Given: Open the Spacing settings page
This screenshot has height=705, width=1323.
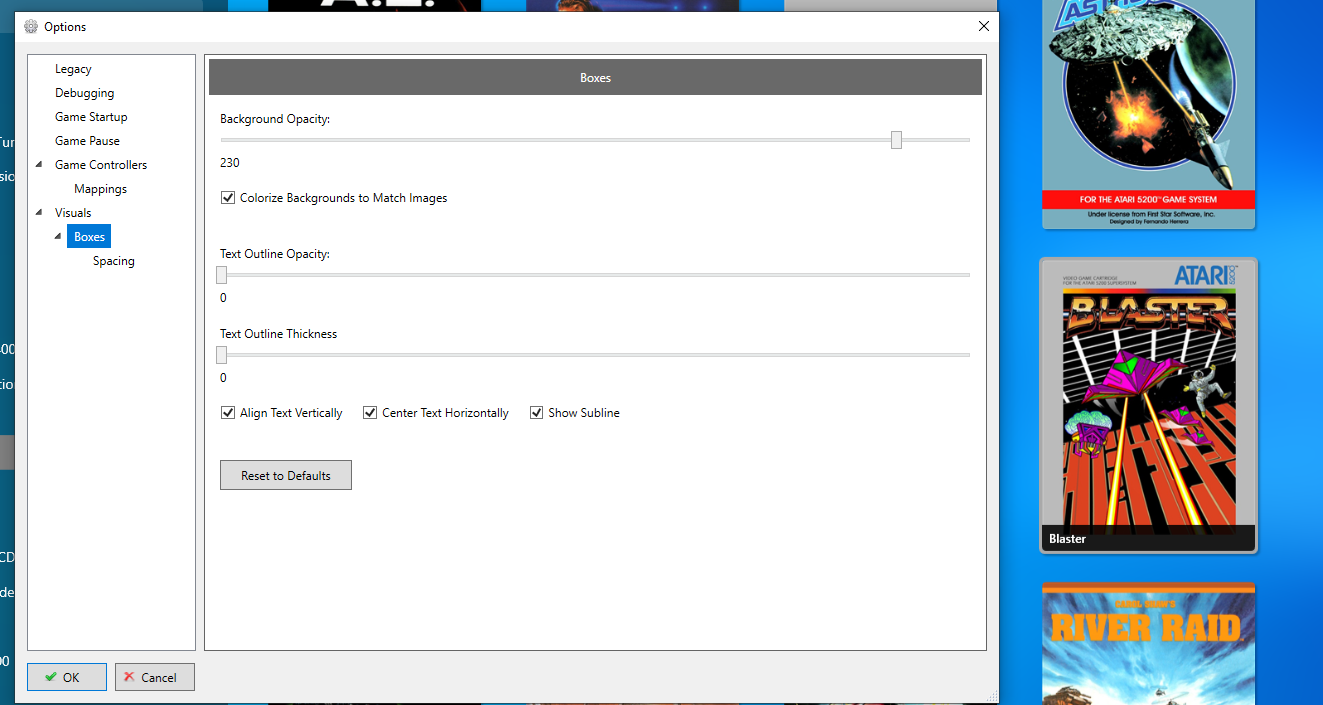Looking at the screenshot, I should [113, 261].
